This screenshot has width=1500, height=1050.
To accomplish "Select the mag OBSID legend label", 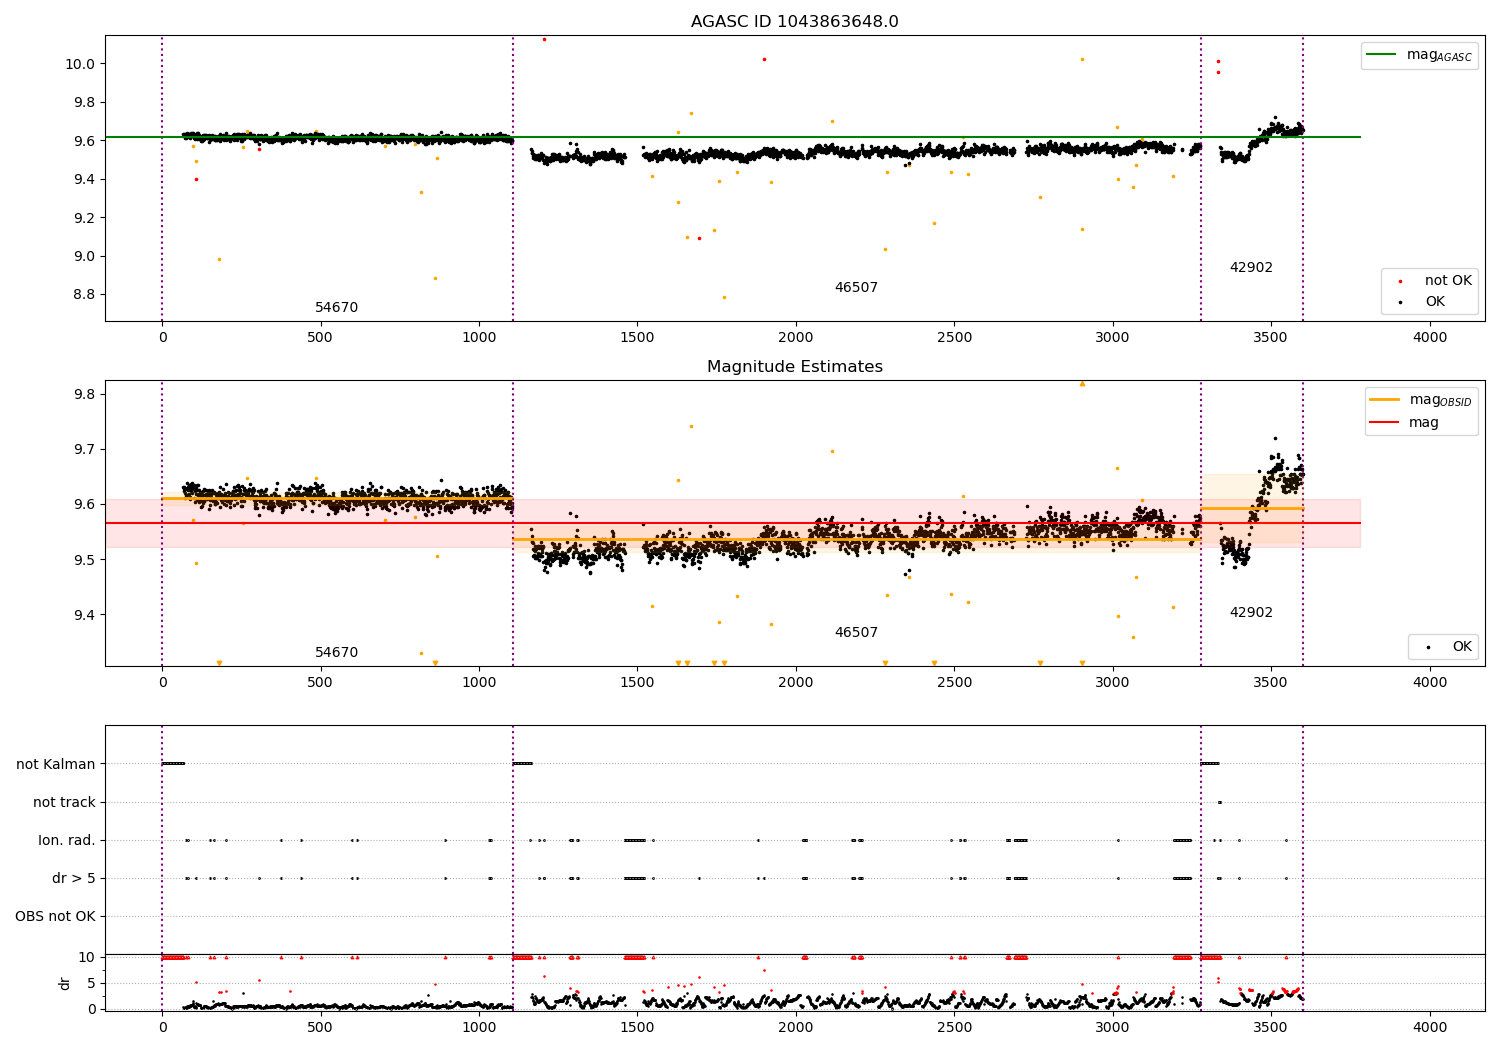I will tap(1440, 400).
